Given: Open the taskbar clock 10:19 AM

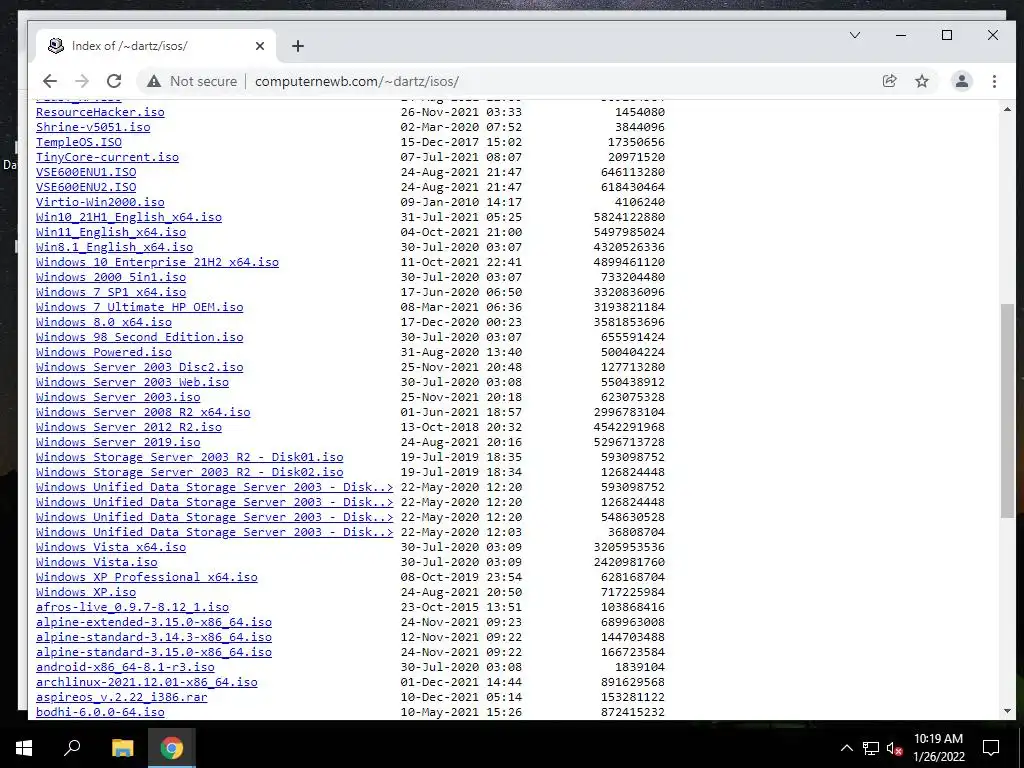Looking at the screenshot, I should (938, 748).
